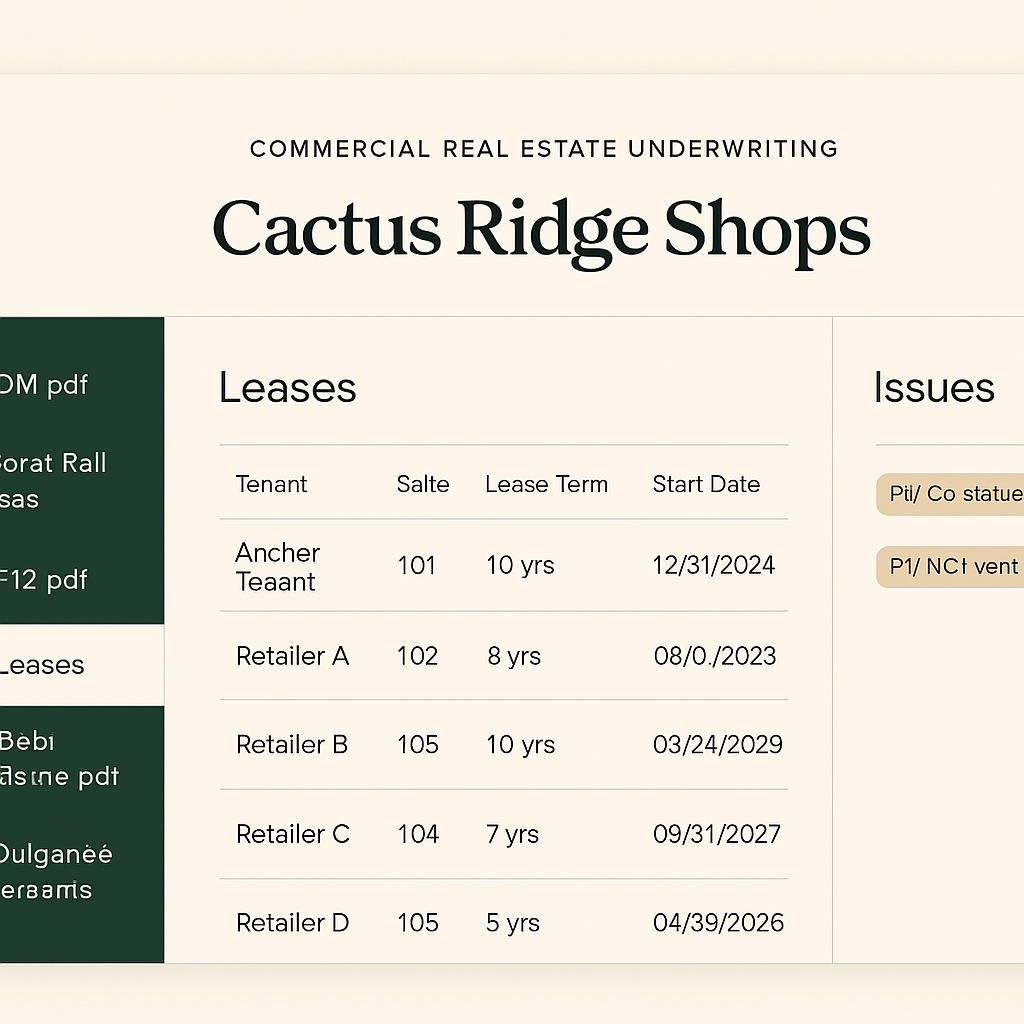Click the Commercial Real Estate Underwriting subtitle
The width and height of the screenshot is (1024, 1024).
[x=544, y=149]
